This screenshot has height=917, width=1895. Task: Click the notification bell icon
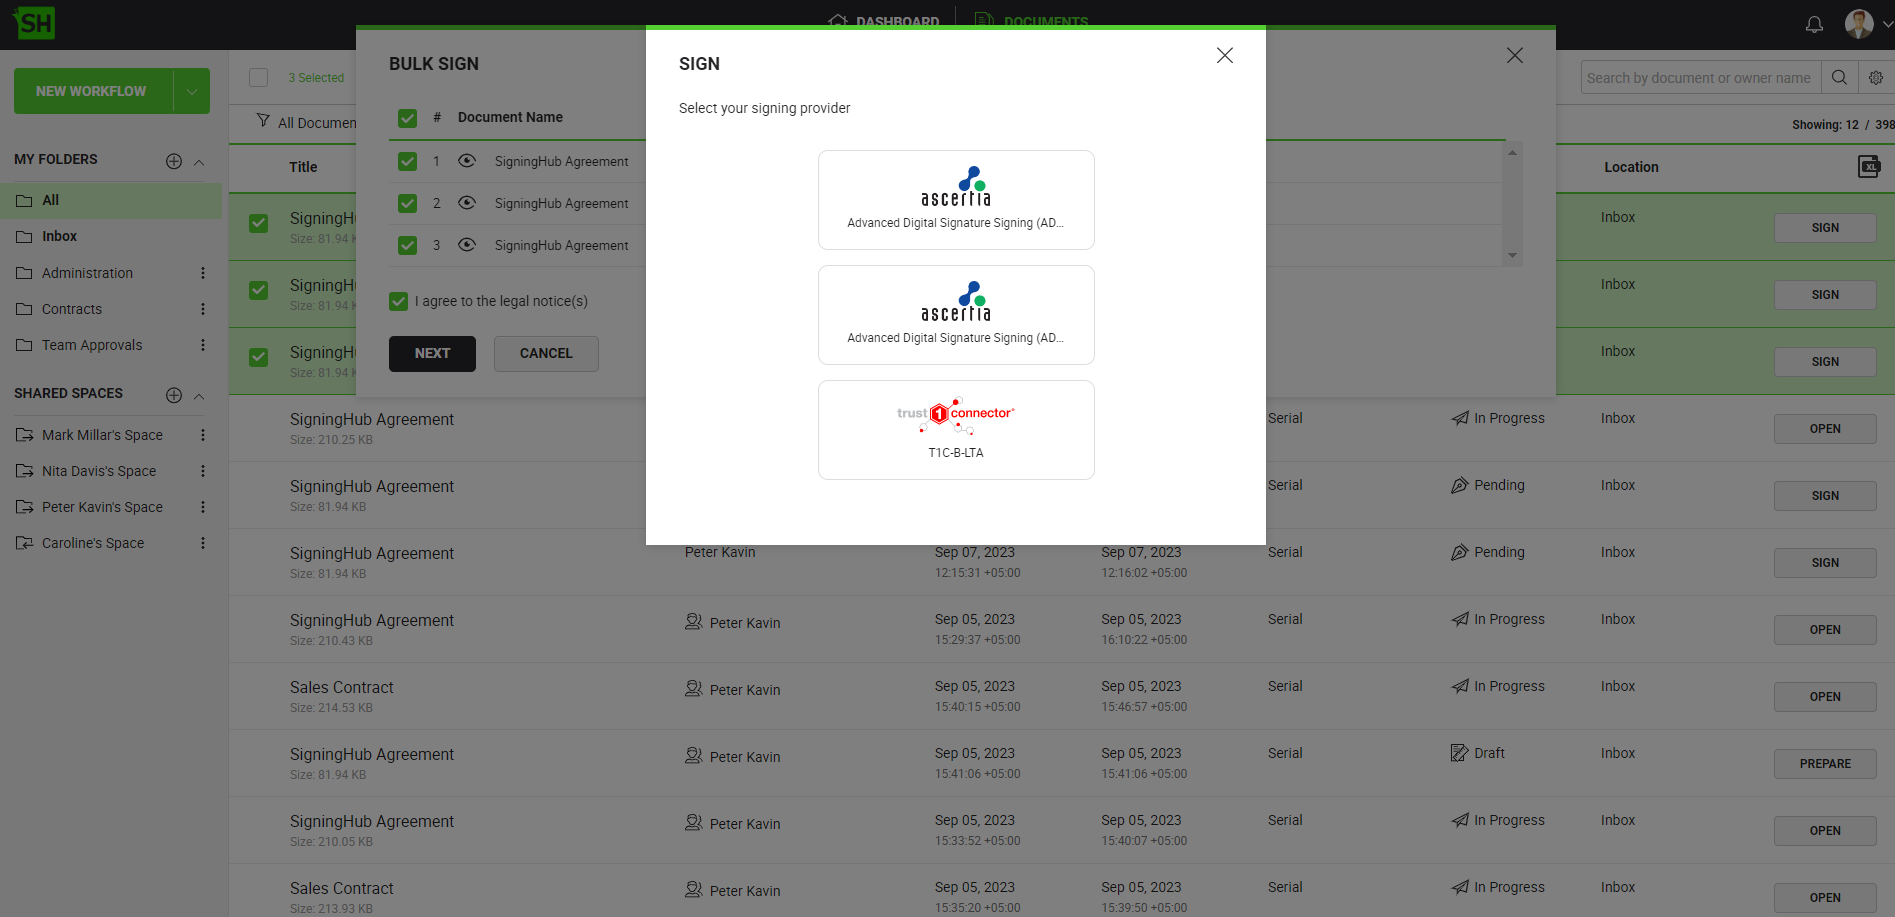tap(1814, 25)
